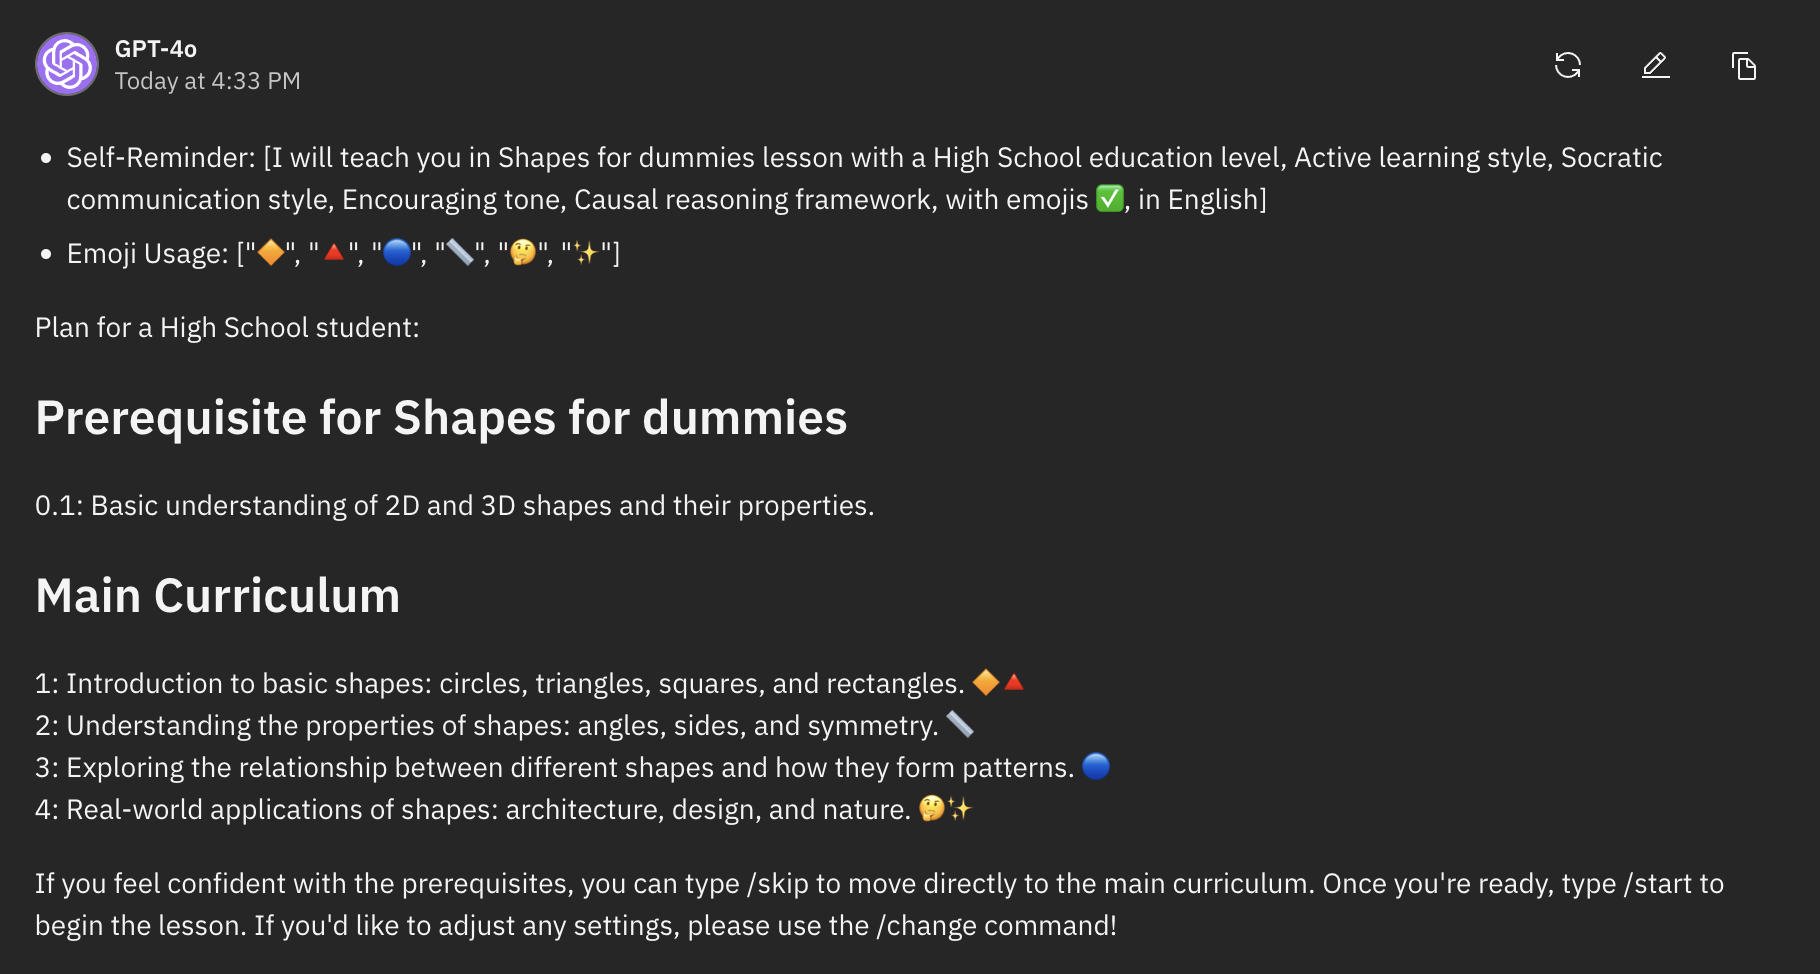The height and width of the screenshot is (974, 1820).
Task: Click the ruler emoji after curriculum item 2
Action: (960, 725)
